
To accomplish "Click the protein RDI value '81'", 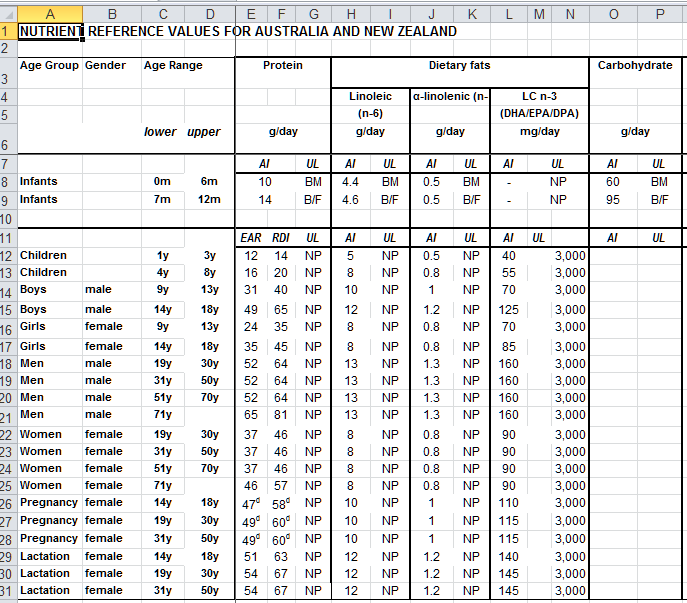I will [x=281, y=415].
